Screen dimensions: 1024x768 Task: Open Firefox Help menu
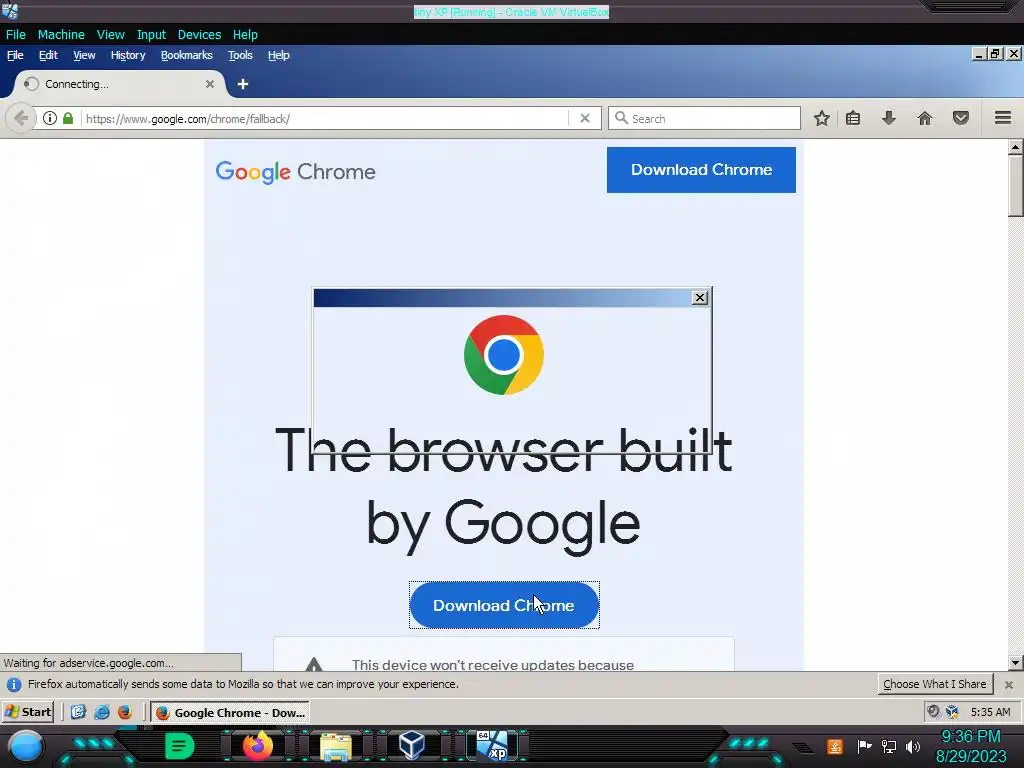[278, 56]
